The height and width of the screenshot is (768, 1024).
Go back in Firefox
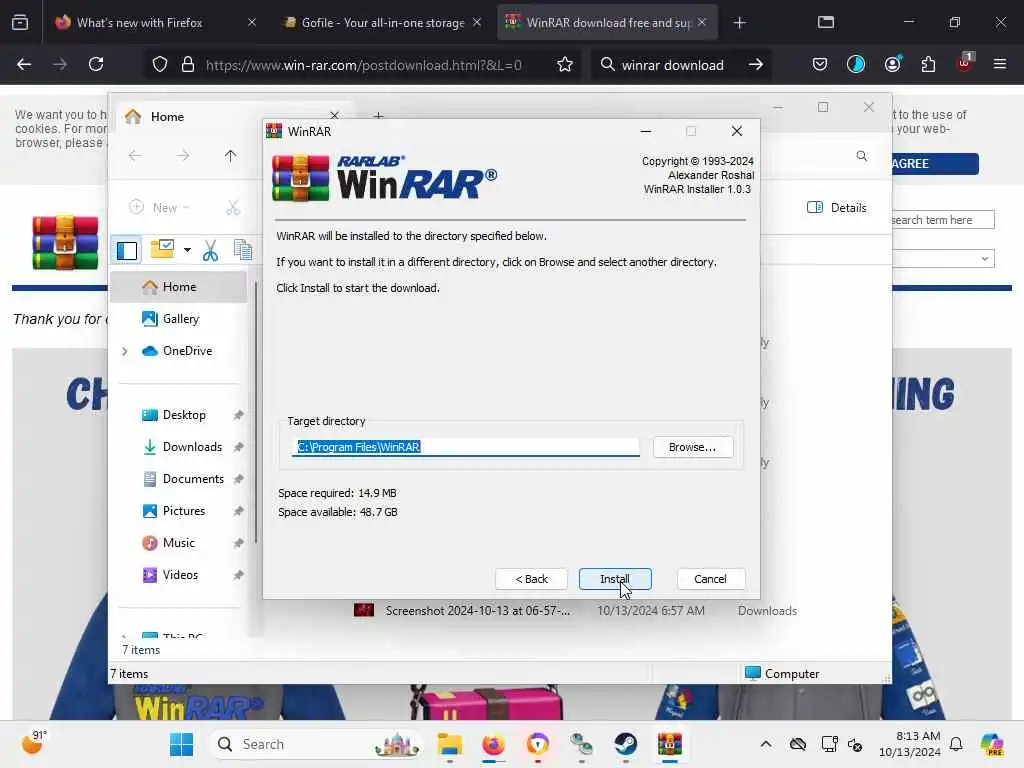(24, 64)
